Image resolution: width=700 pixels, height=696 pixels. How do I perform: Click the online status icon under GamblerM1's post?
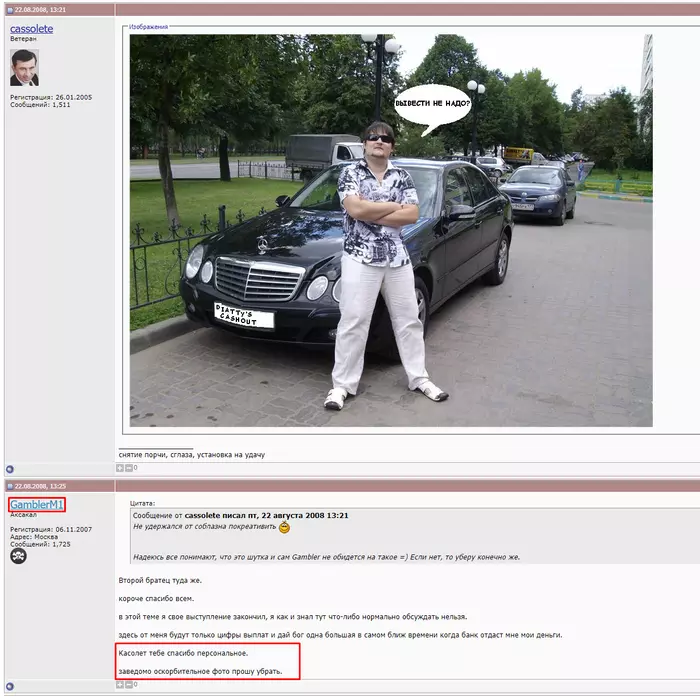[x=10, y=686]
